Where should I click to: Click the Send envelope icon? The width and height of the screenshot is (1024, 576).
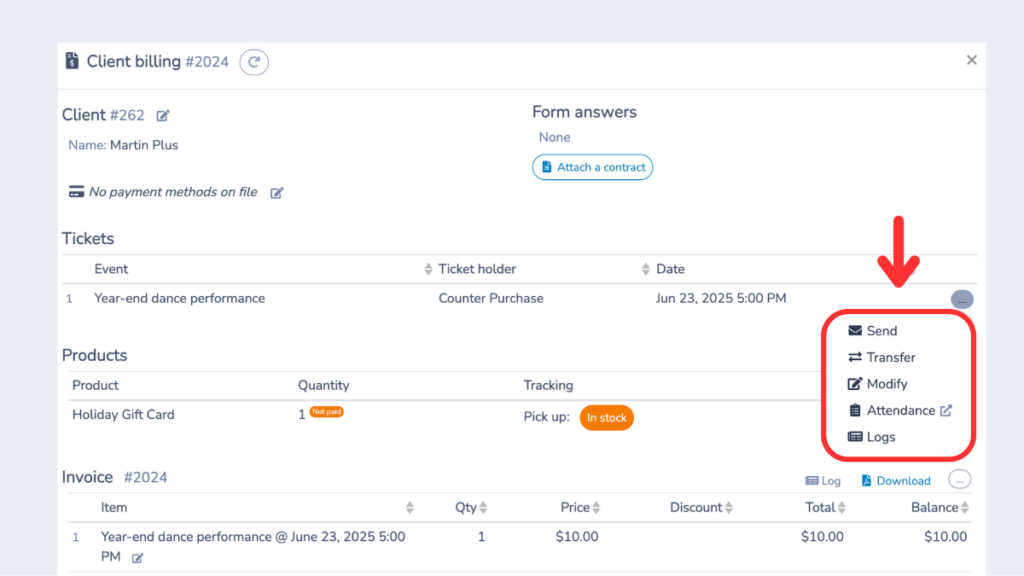click(x=855, y=330)
